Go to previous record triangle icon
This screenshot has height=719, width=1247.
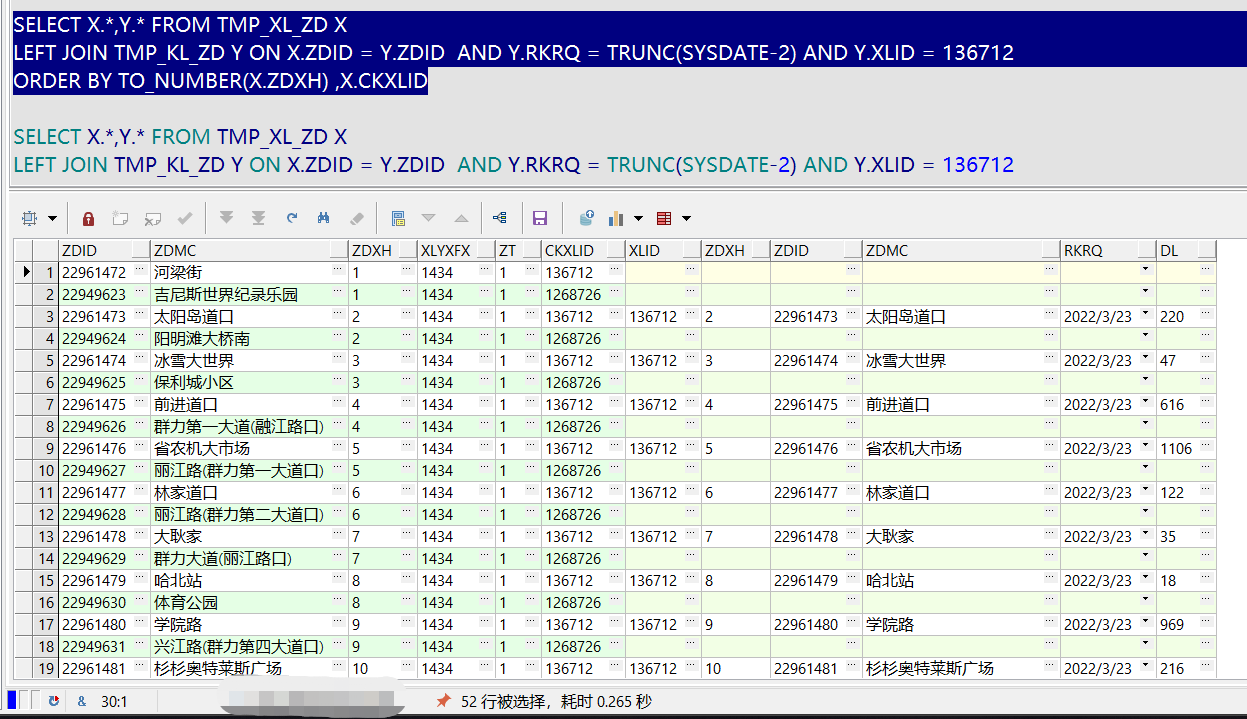[x=461, y=218]
